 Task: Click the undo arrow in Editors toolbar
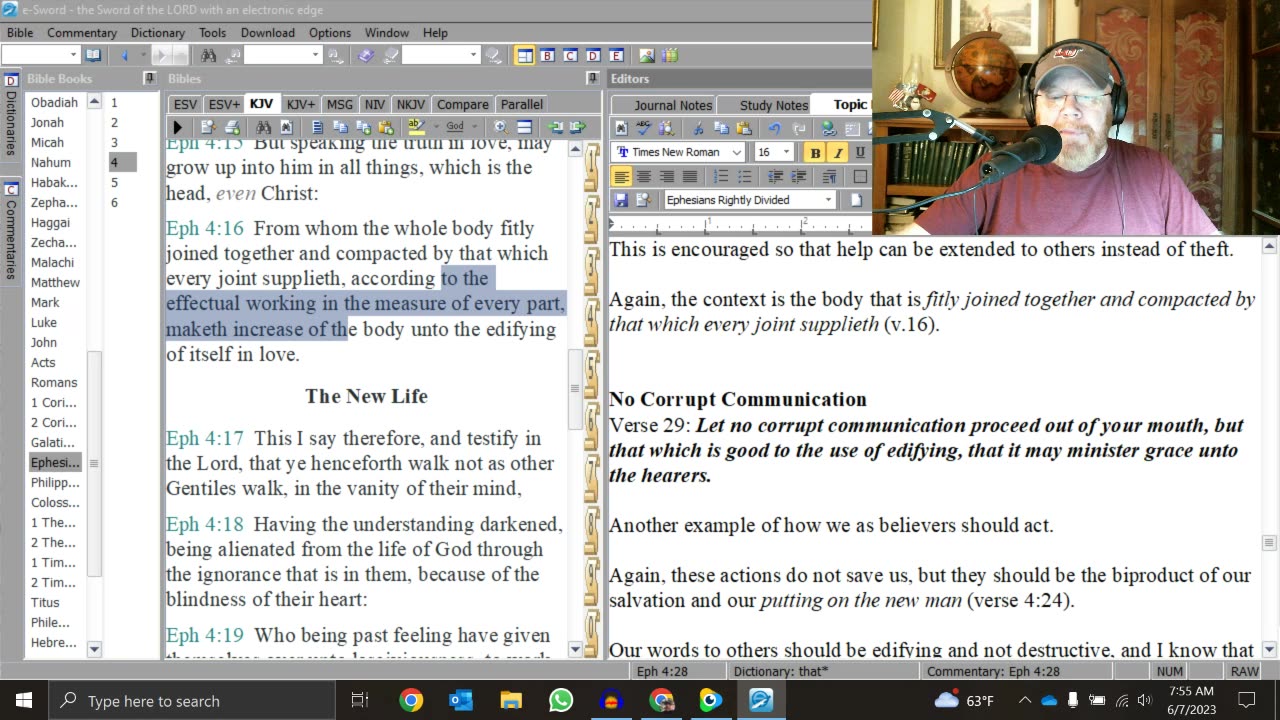774,128
